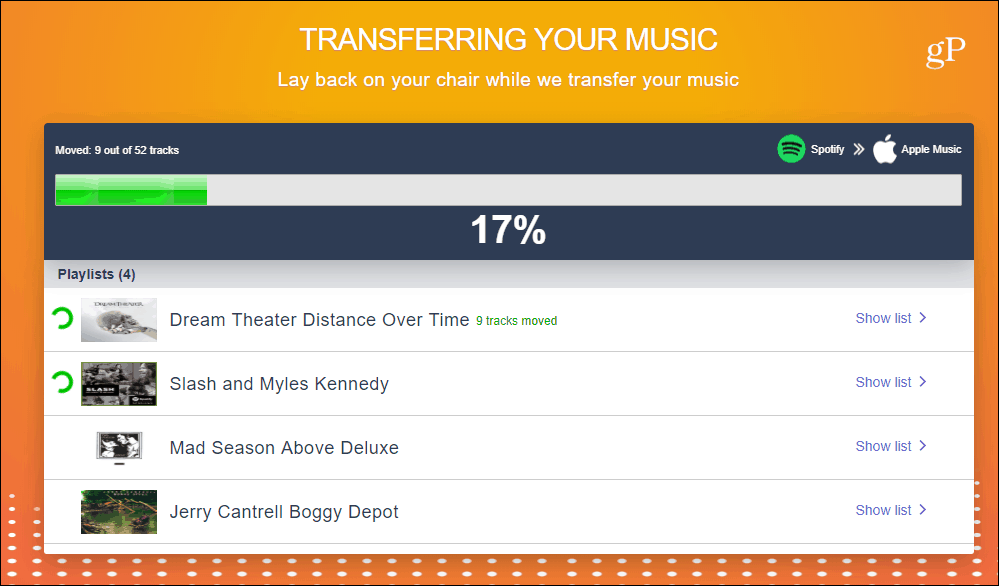Click the Moved 9 out of 52 tracks label

[117, 150]
